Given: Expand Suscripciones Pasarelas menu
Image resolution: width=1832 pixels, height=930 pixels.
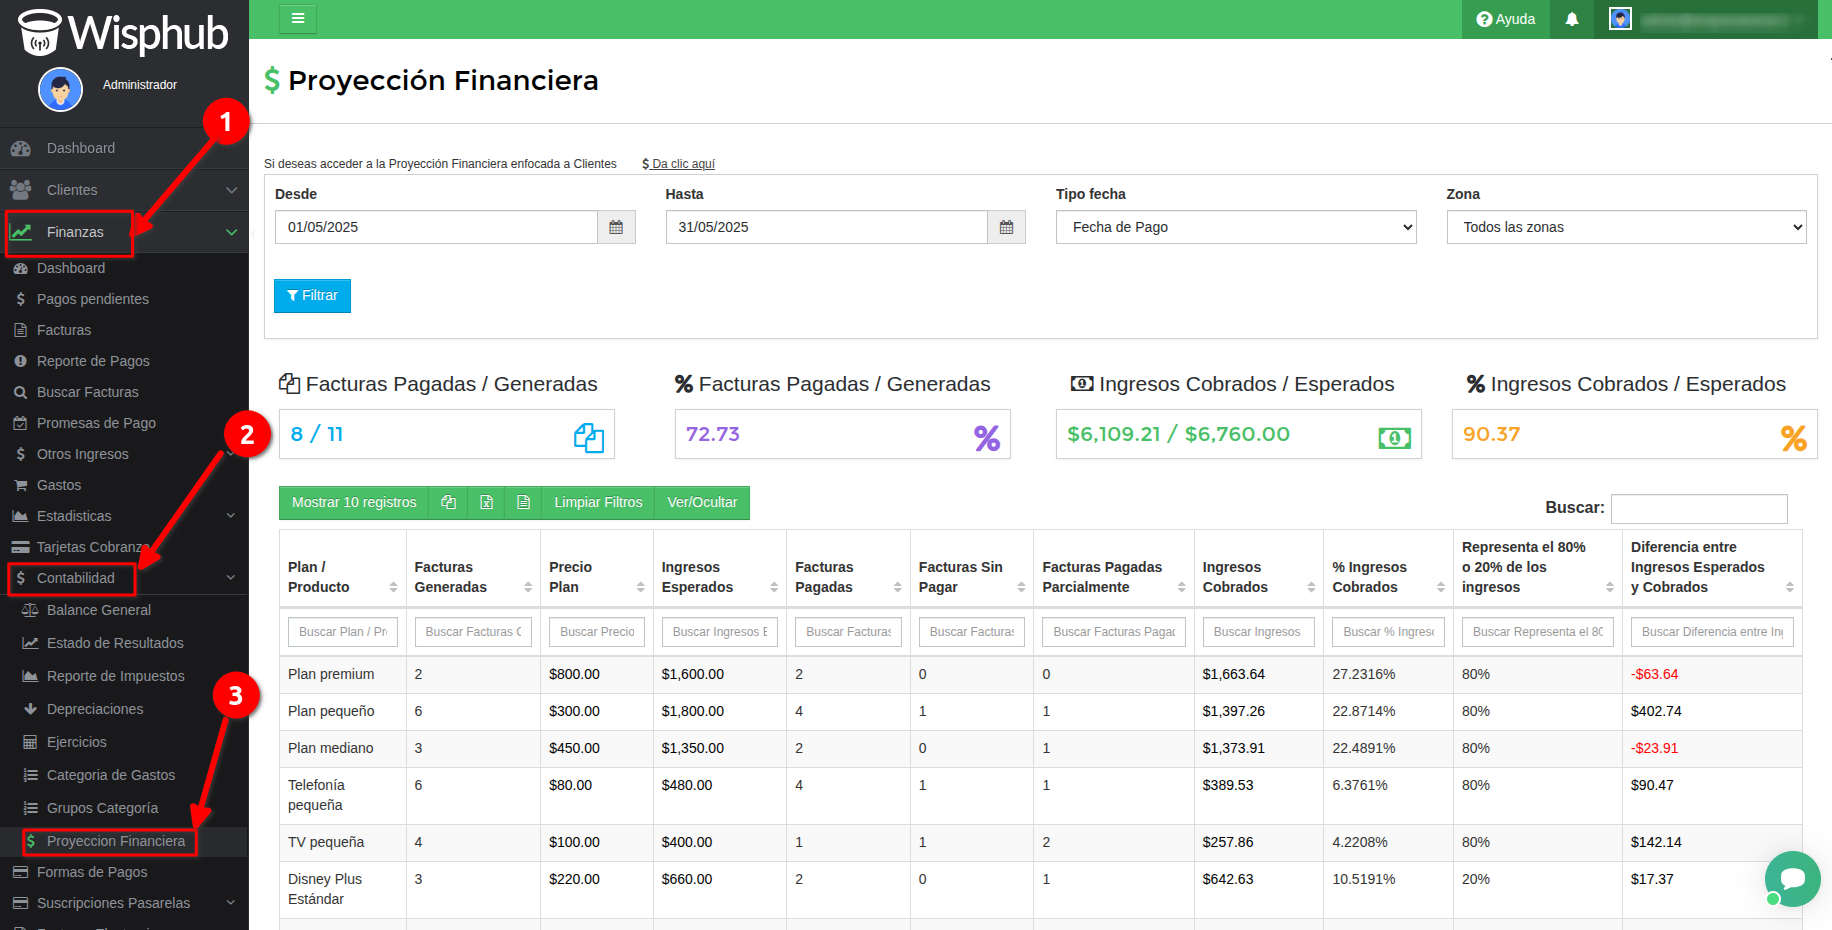Looking at the screenshot, I should tap(124, 903).
